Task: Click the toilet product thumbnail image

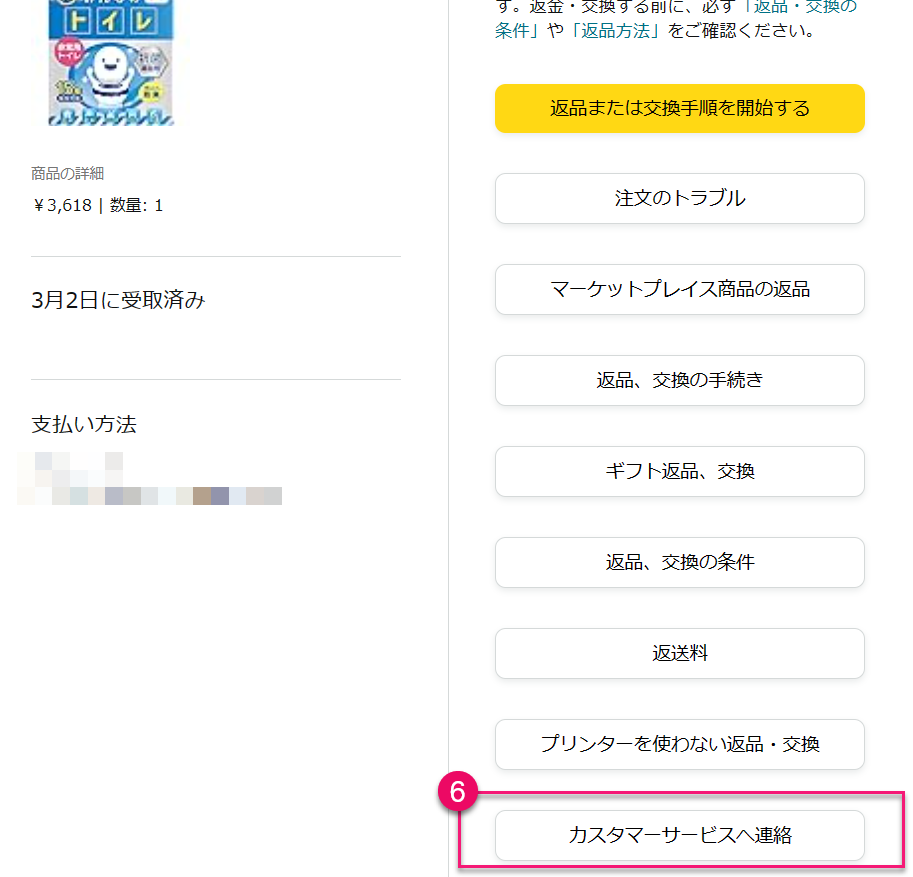Action: 110,62
